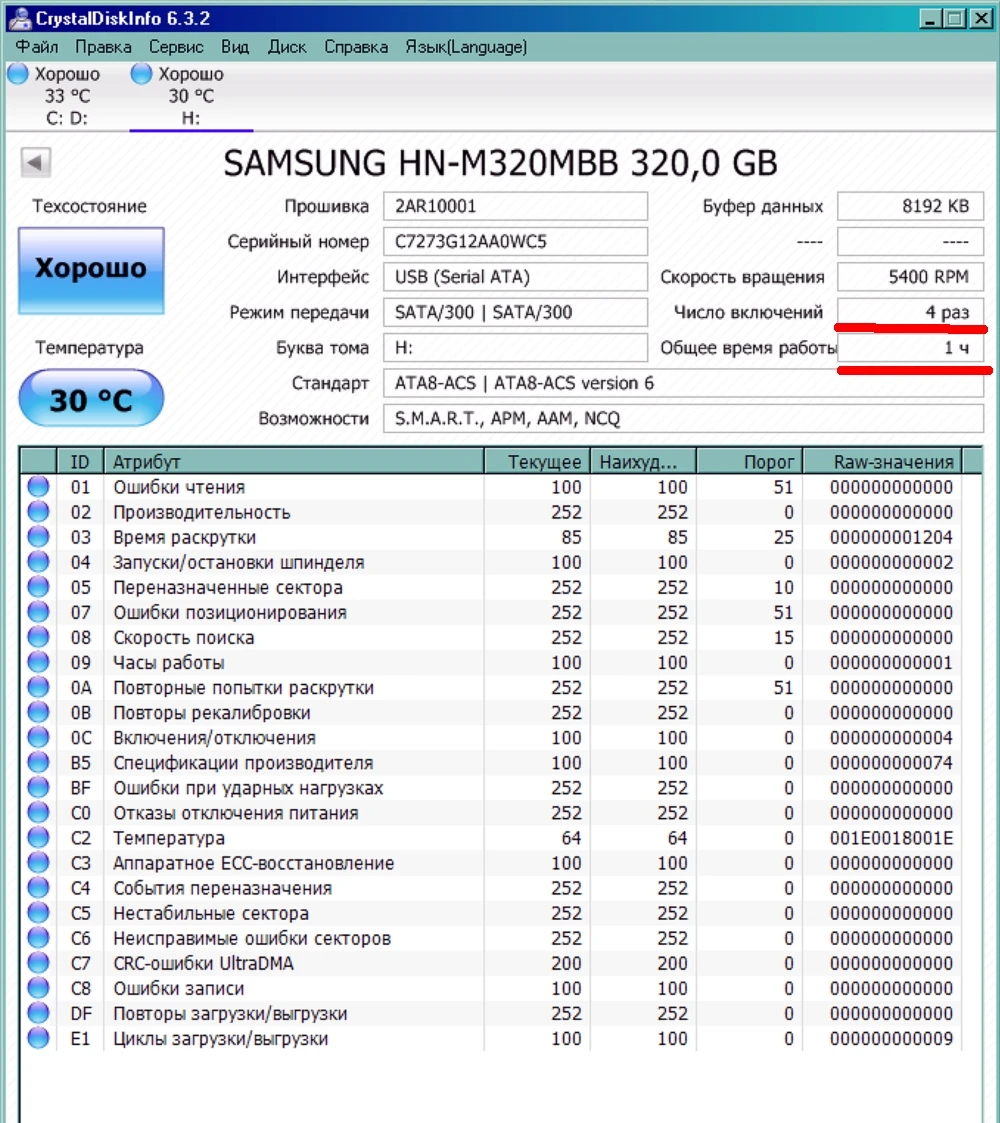
Task: Click status icon for Повторы загрузки/выгрузки row
Action: pyautogui.click(x=39, y=1013)
